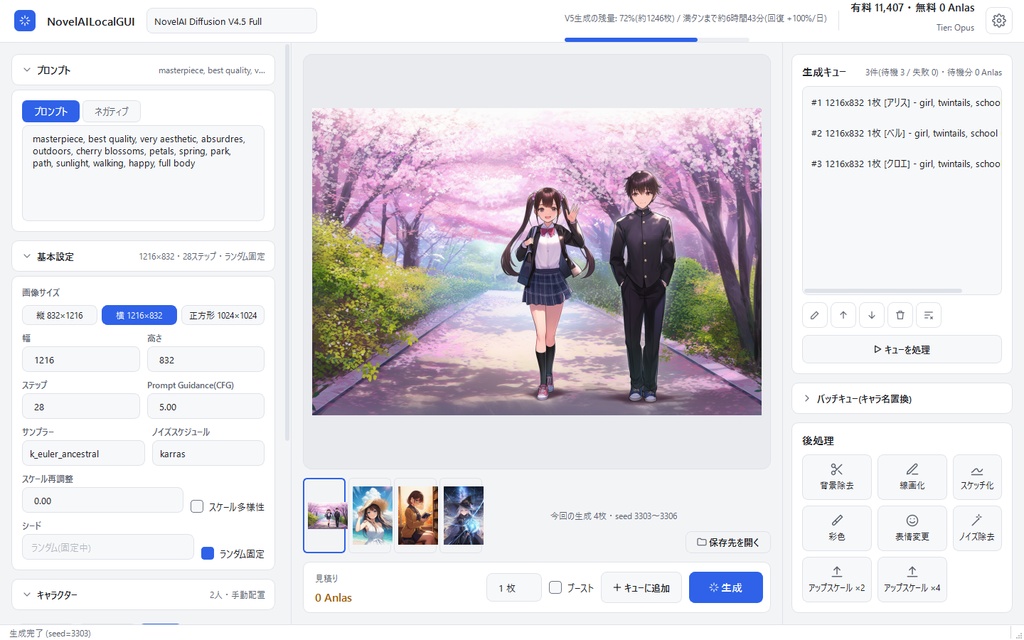Image resolution: width=1024 pixels, height=640 pixels.
Task: Open 表情変更 expression change tool
Action: pyautogui.click(x=912, y=528)
